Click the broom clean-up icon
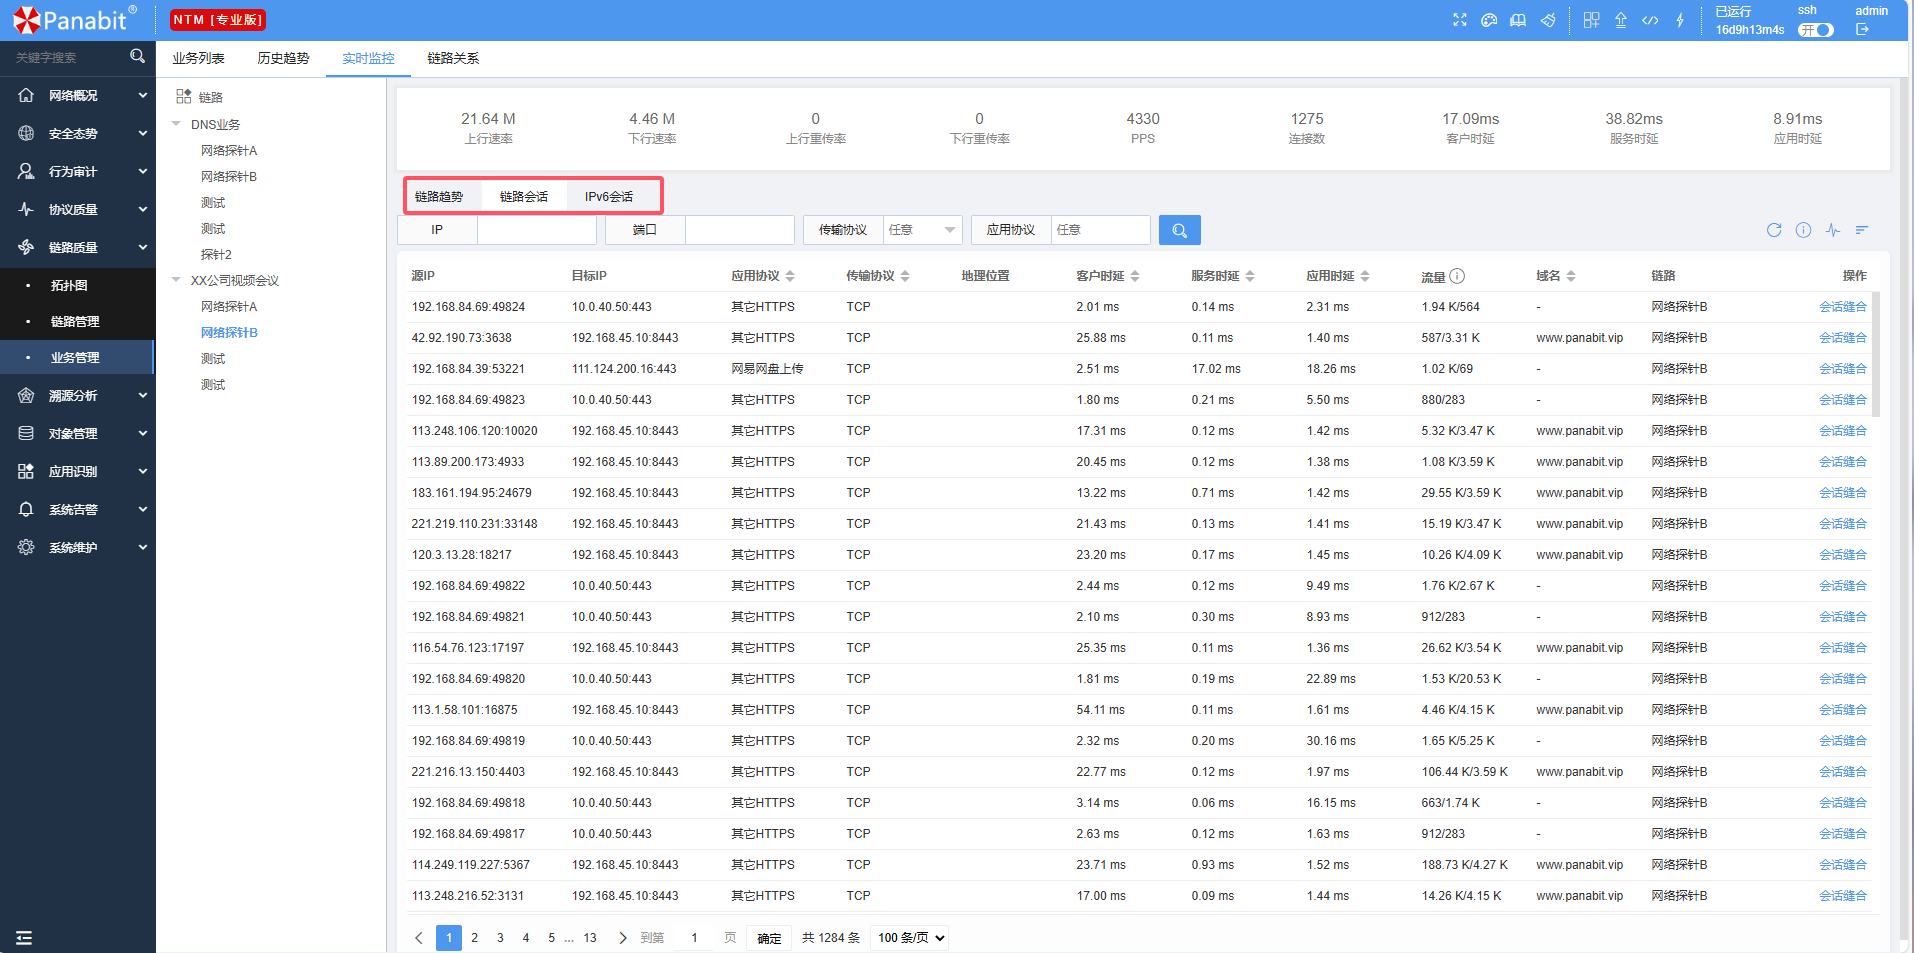Viewport: 1914px width, 953px height. pyautogui.click(x=1548, y=20)
